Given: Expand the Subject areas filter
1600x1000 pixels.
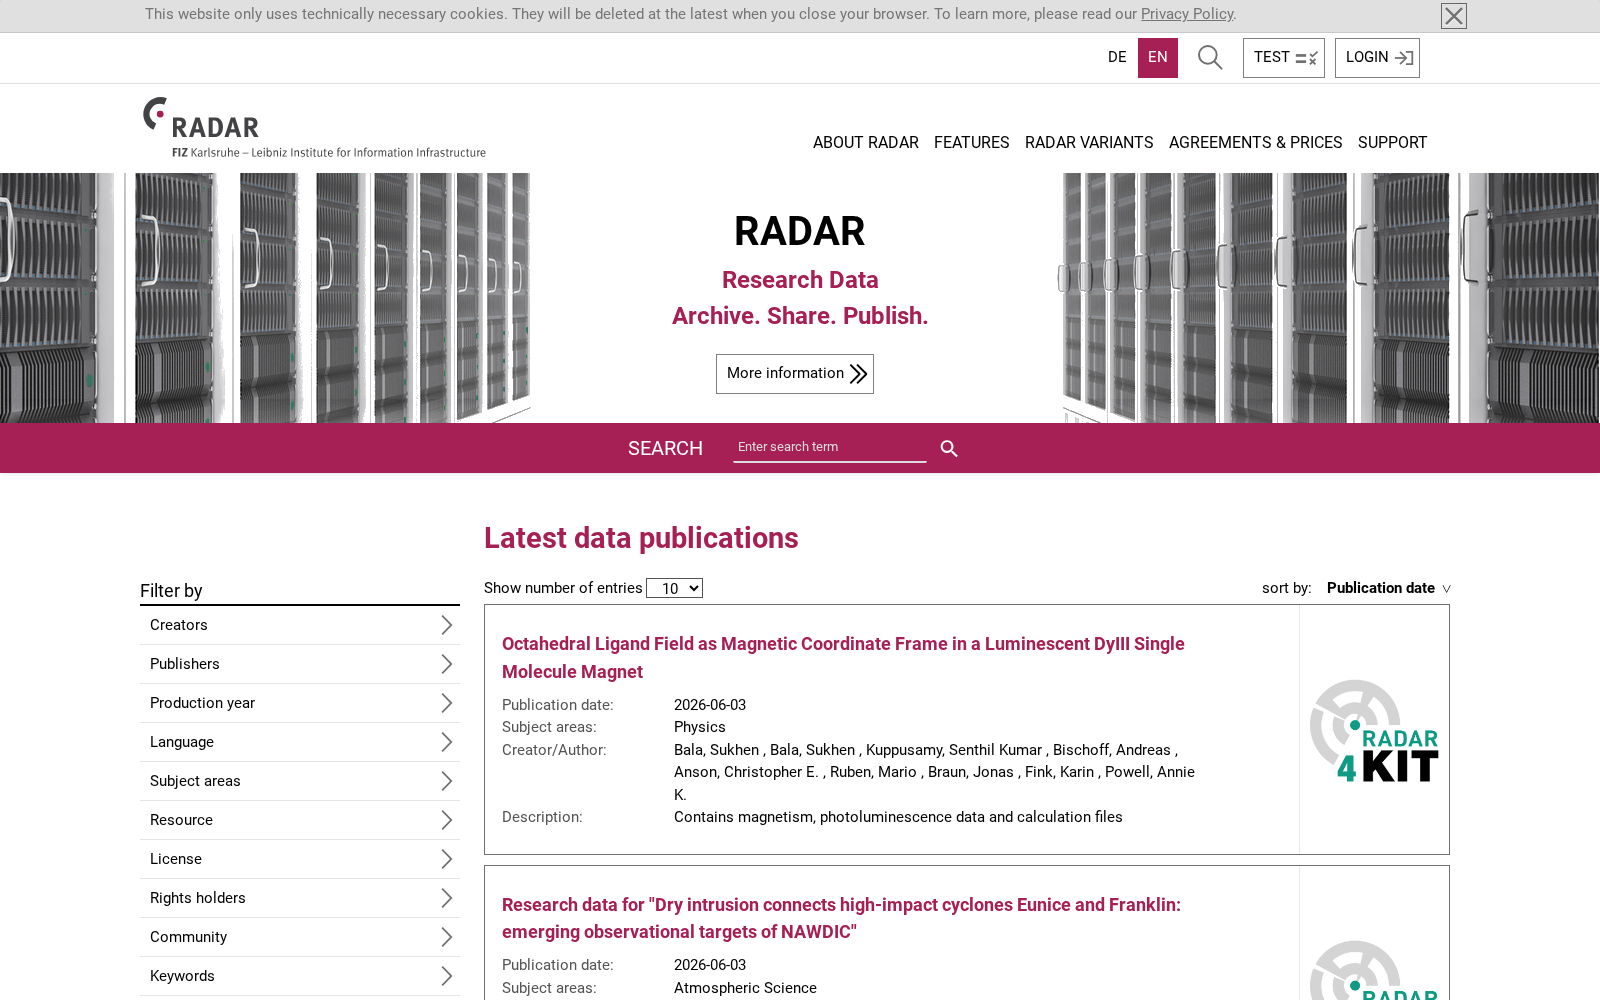Looking at the screenshot, I should [300, 781].
